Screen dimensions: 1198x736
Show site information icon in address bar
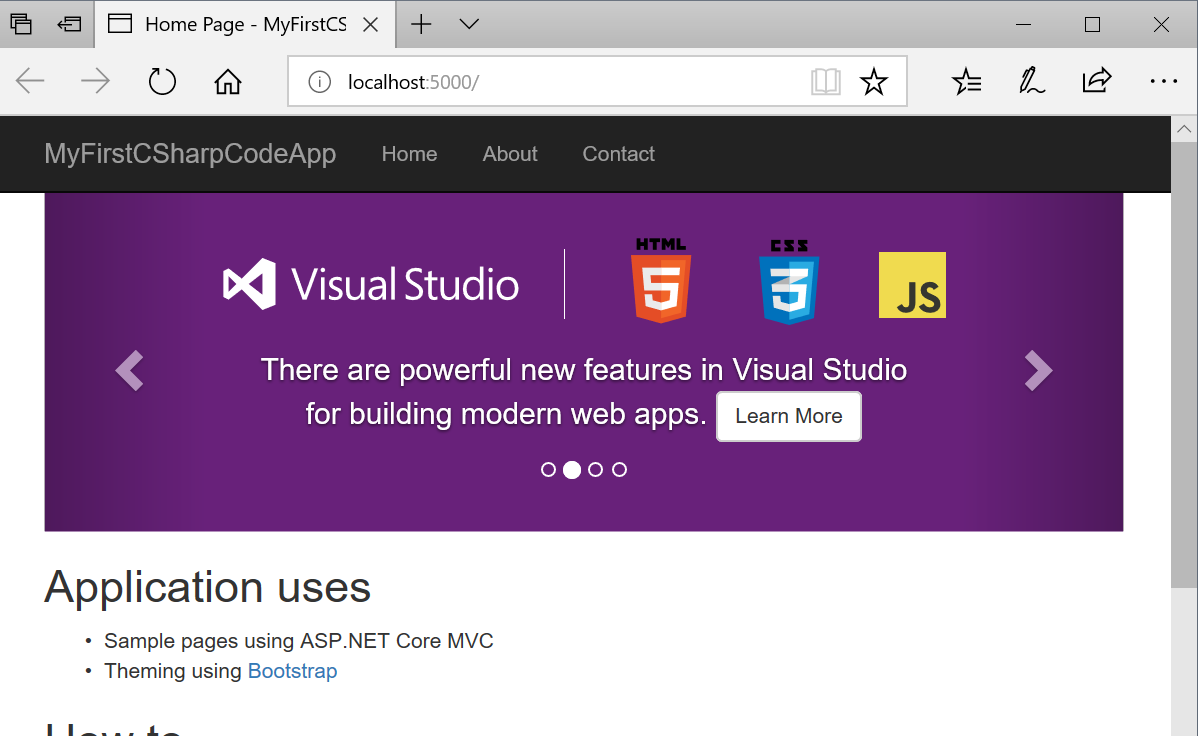coord(319,82)
